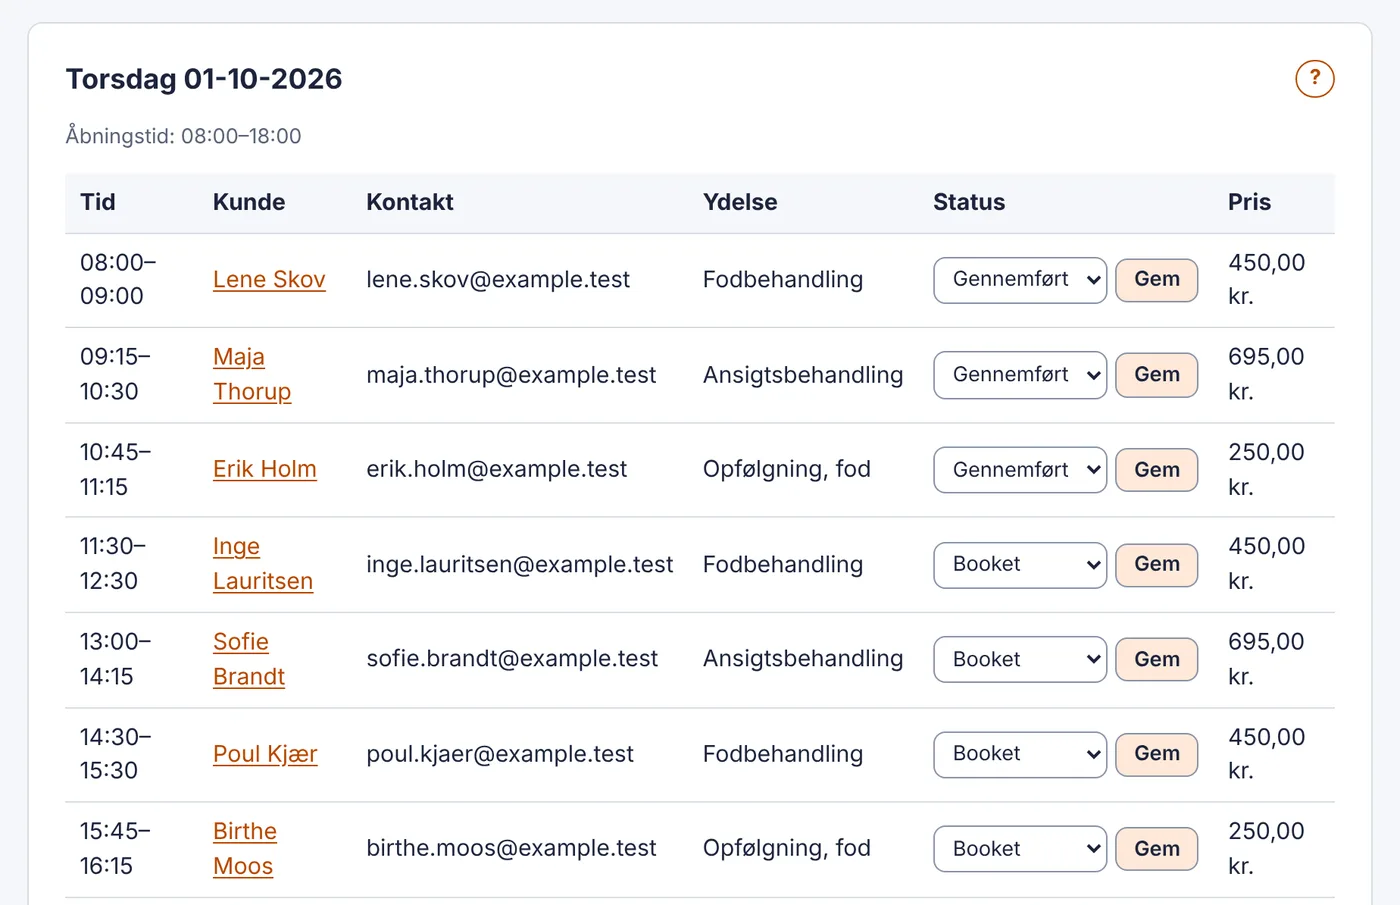The image size is (1400, 905).
Task: Open status dropdown for Sofie Brandt
Action: [1020, 660]
